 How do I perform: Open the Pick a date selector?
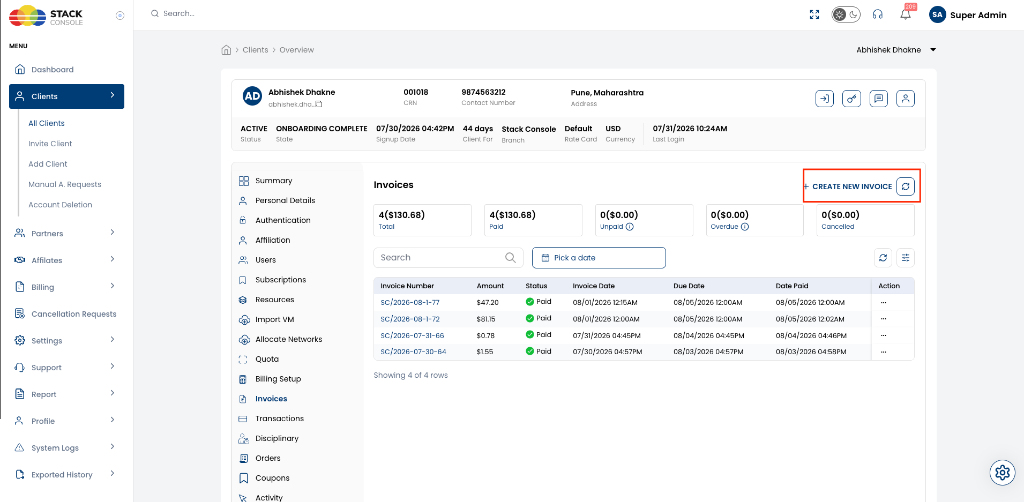click(x=599, y=258)
